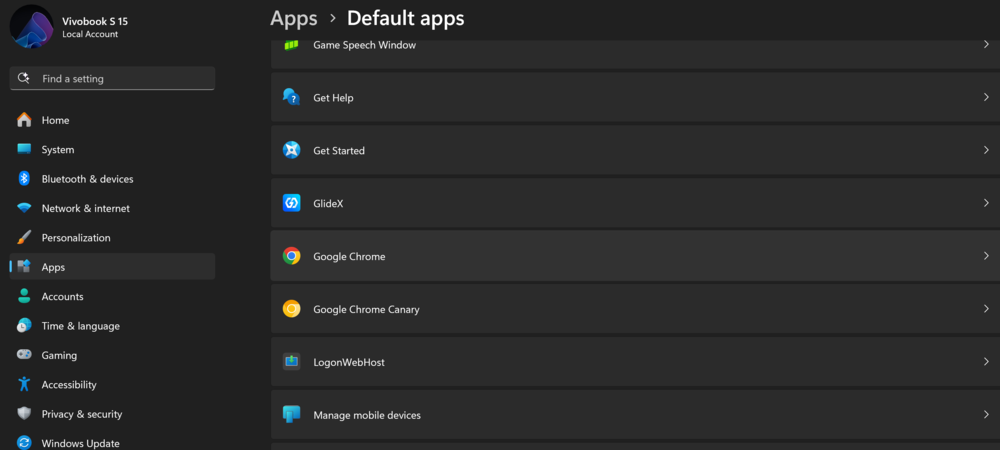Click the Get Started label text
The height and width of the screenshot is (450, 1000).
point(339,150)
